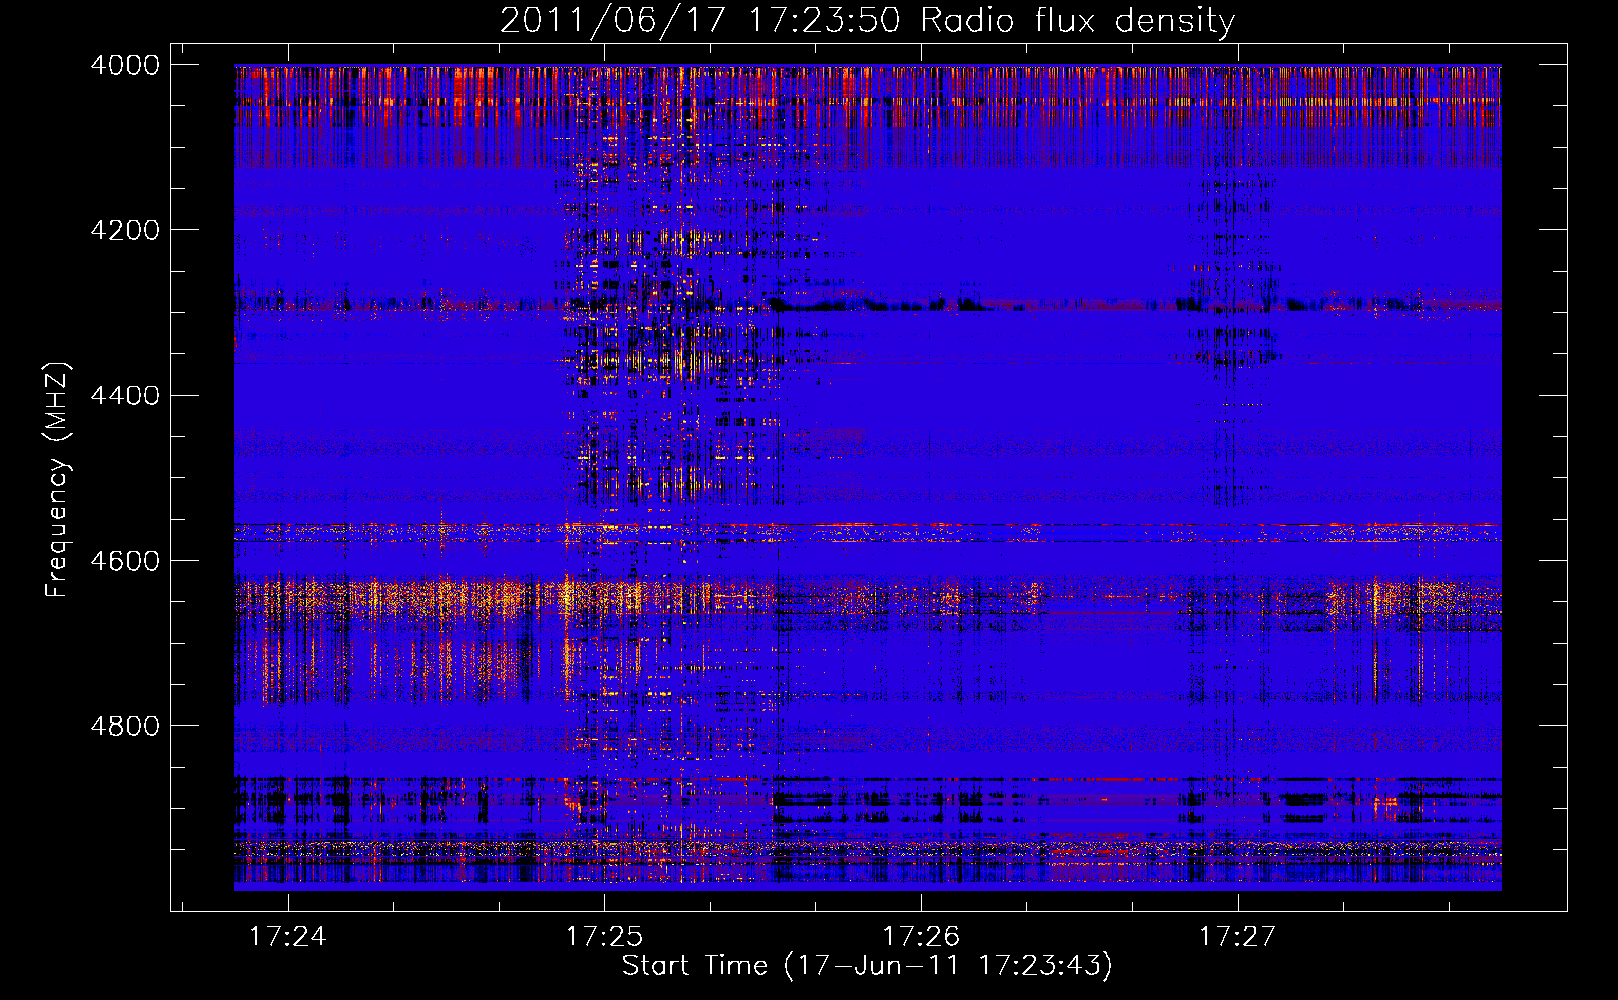1618x1000 pixels.
Task: Select the 4600 frequency tick label
Action: pos(125,561)
